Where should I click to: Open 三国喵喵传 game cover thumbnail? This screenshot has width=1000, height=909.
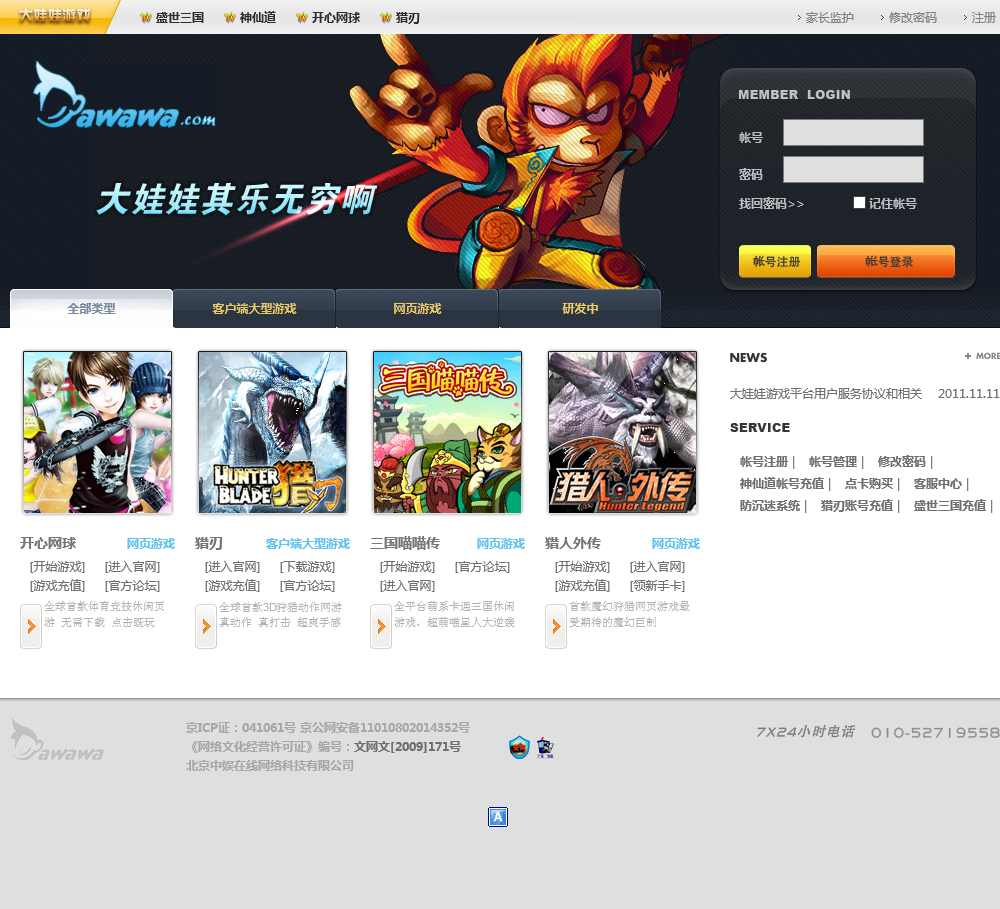[x=448, y=432]
